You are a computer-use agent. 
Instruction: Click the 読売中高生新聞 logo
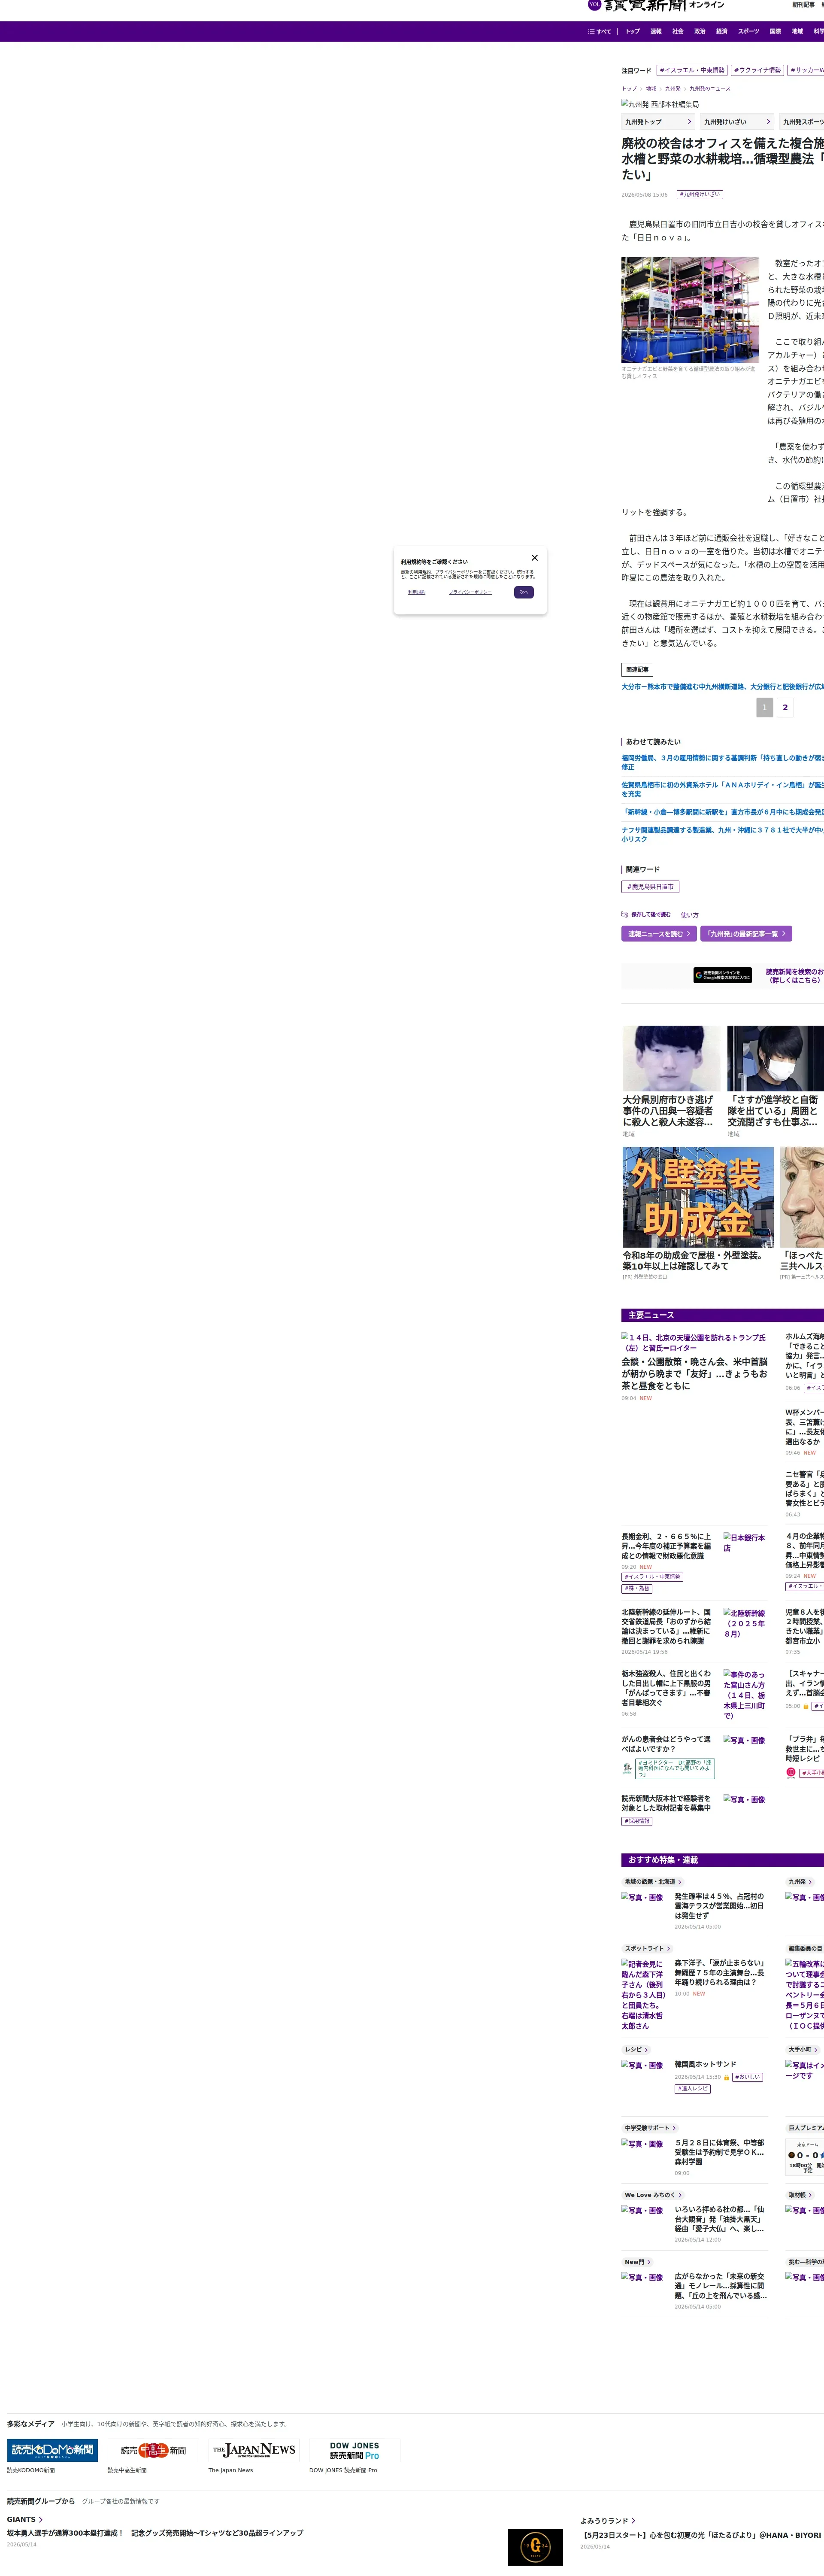point(153,2450)
